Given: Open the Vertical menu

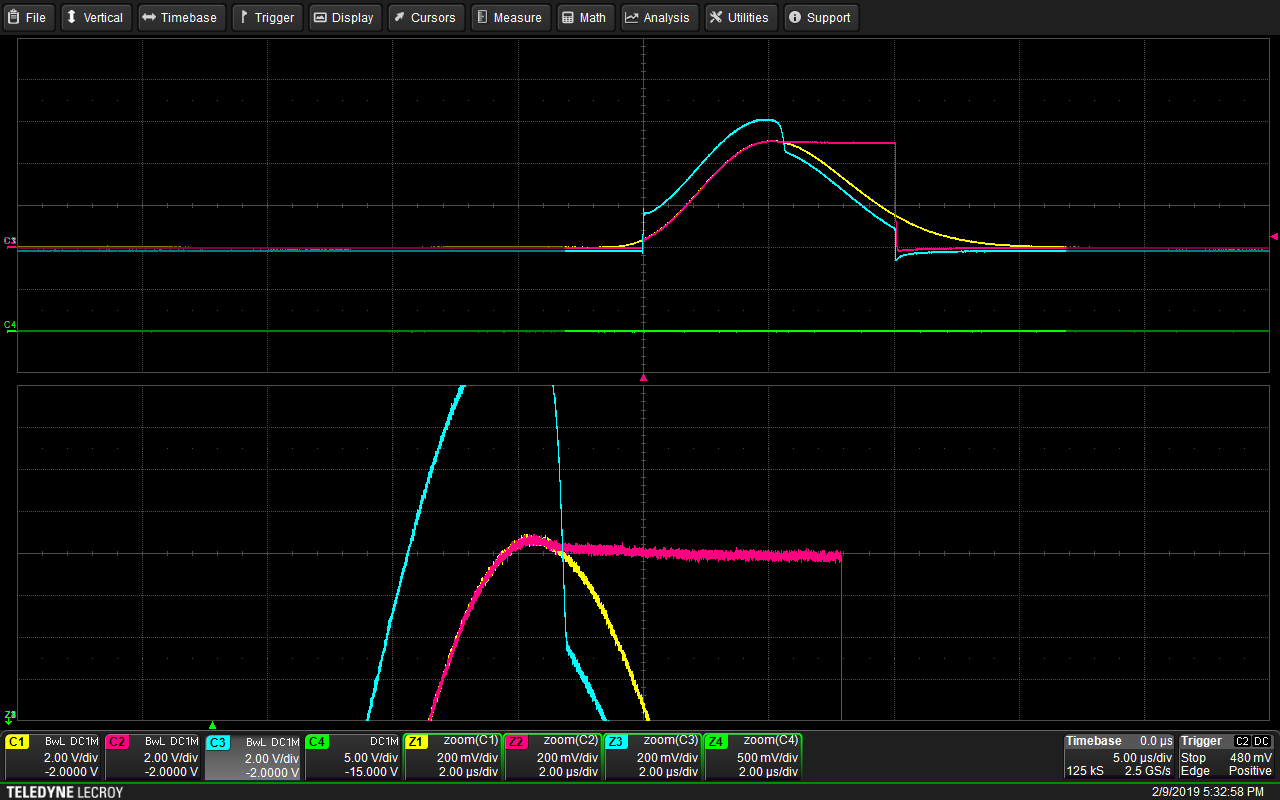Looking at the screenshot, I should (x=96, y=17).
